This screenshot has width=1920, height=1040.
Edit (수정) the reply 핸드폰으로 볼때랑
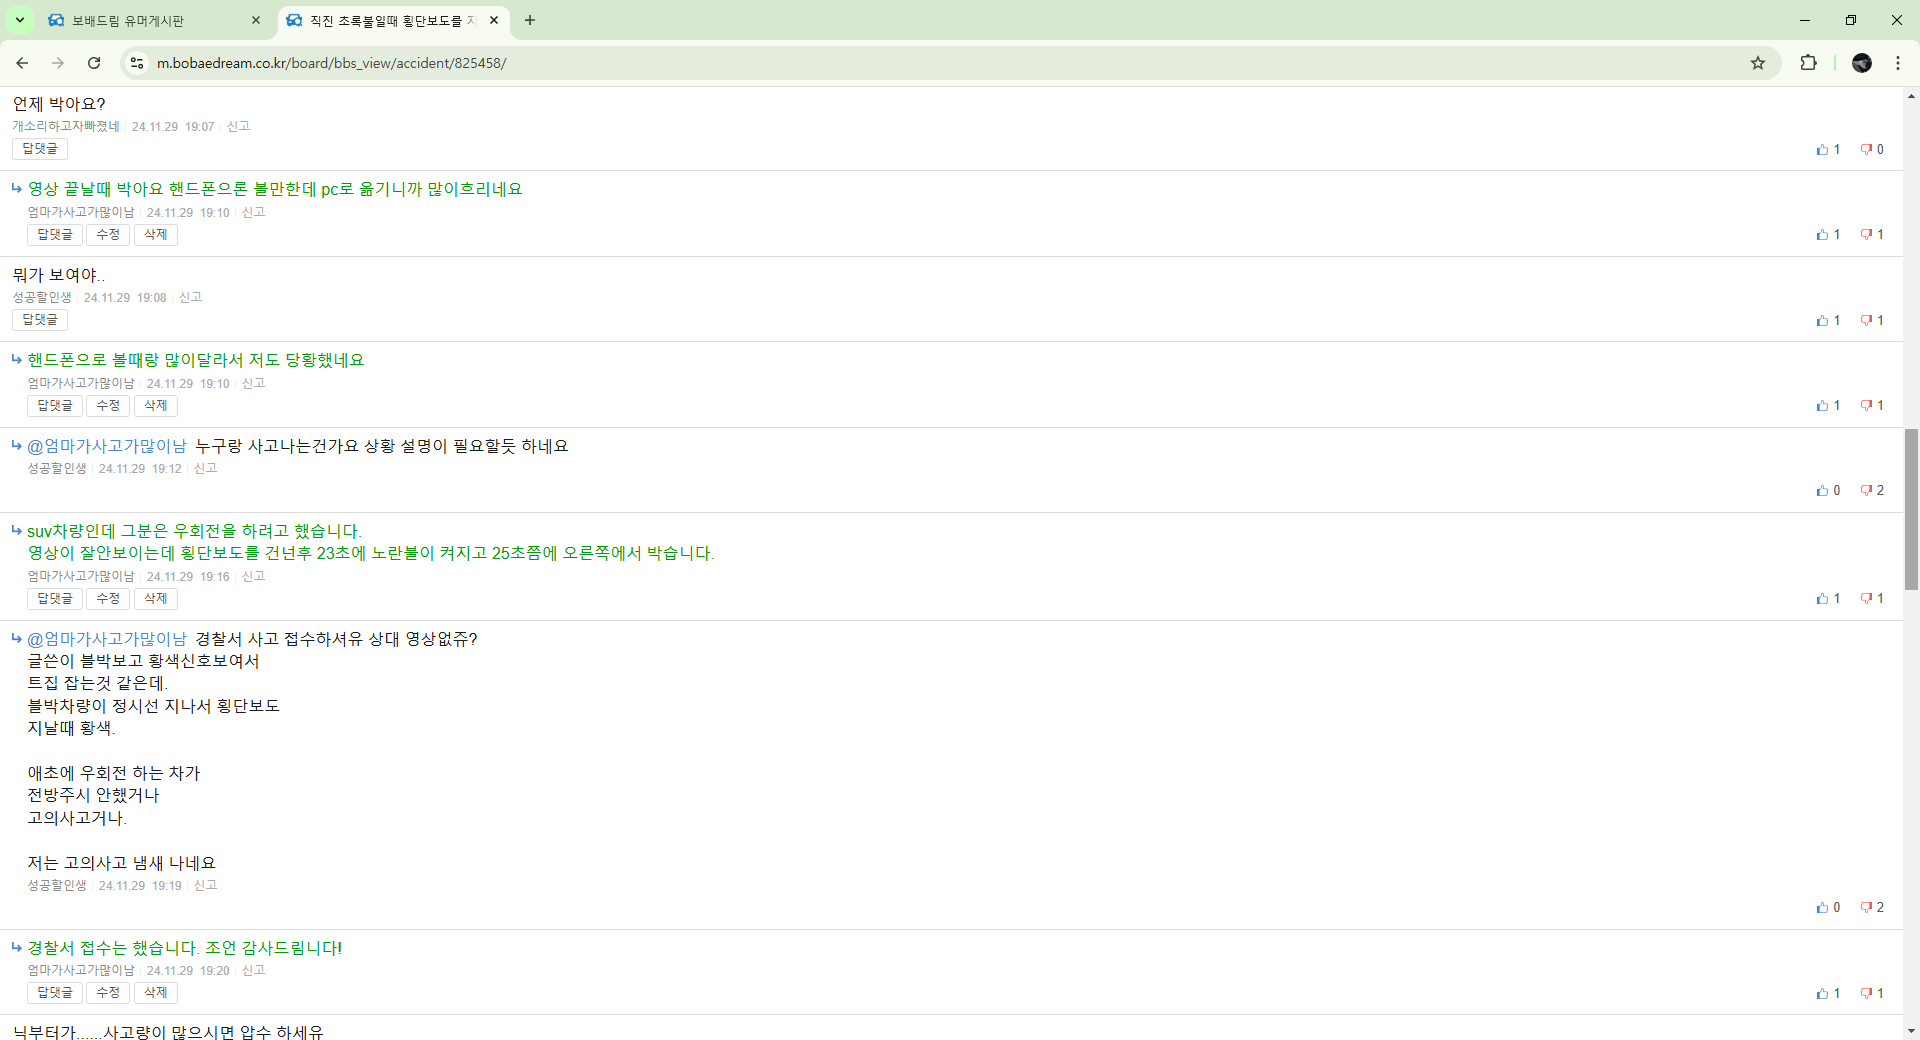108,406
